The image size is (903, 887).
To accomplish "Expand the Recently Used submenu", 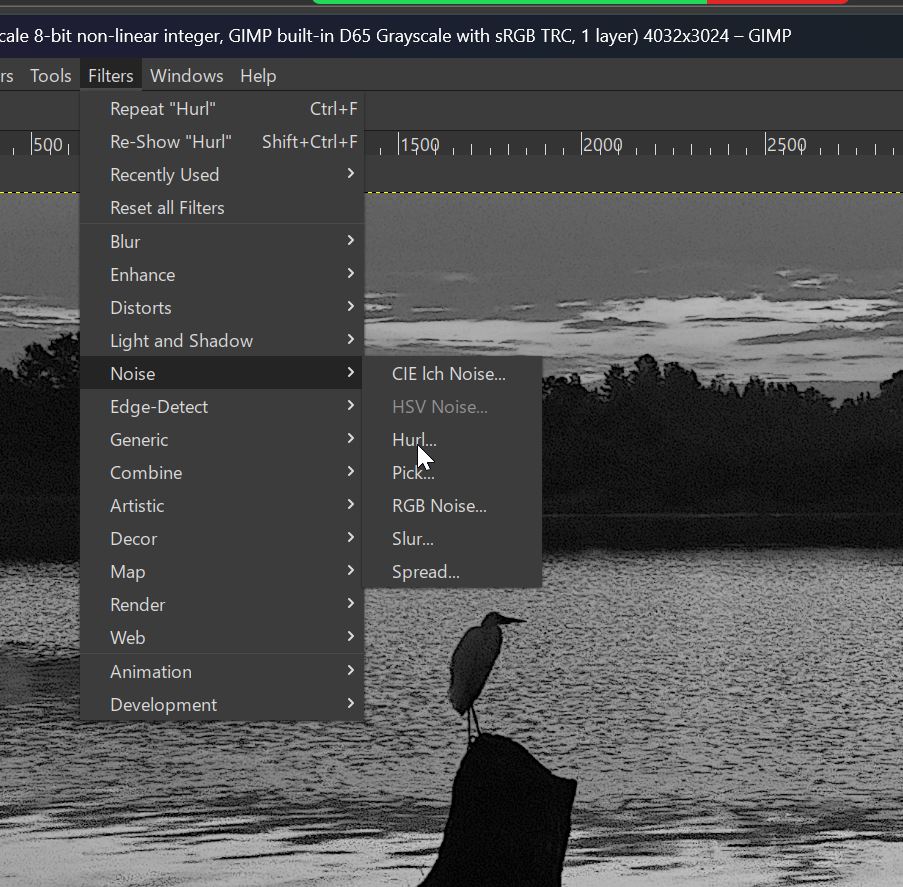I will 164,174.
